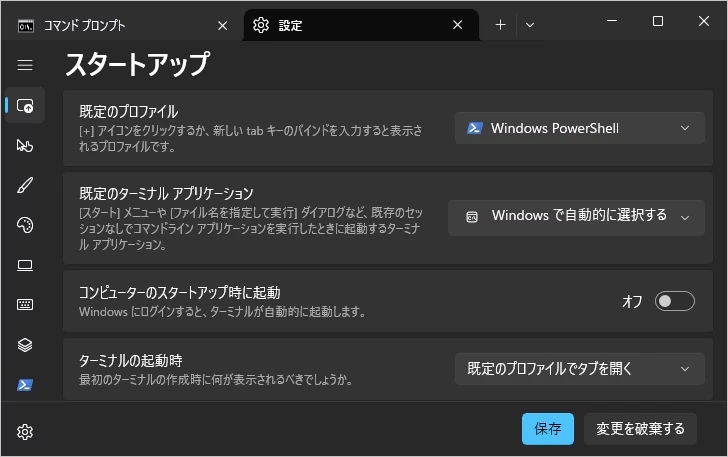Add a new tab with plus button

(x=500, y=25)
